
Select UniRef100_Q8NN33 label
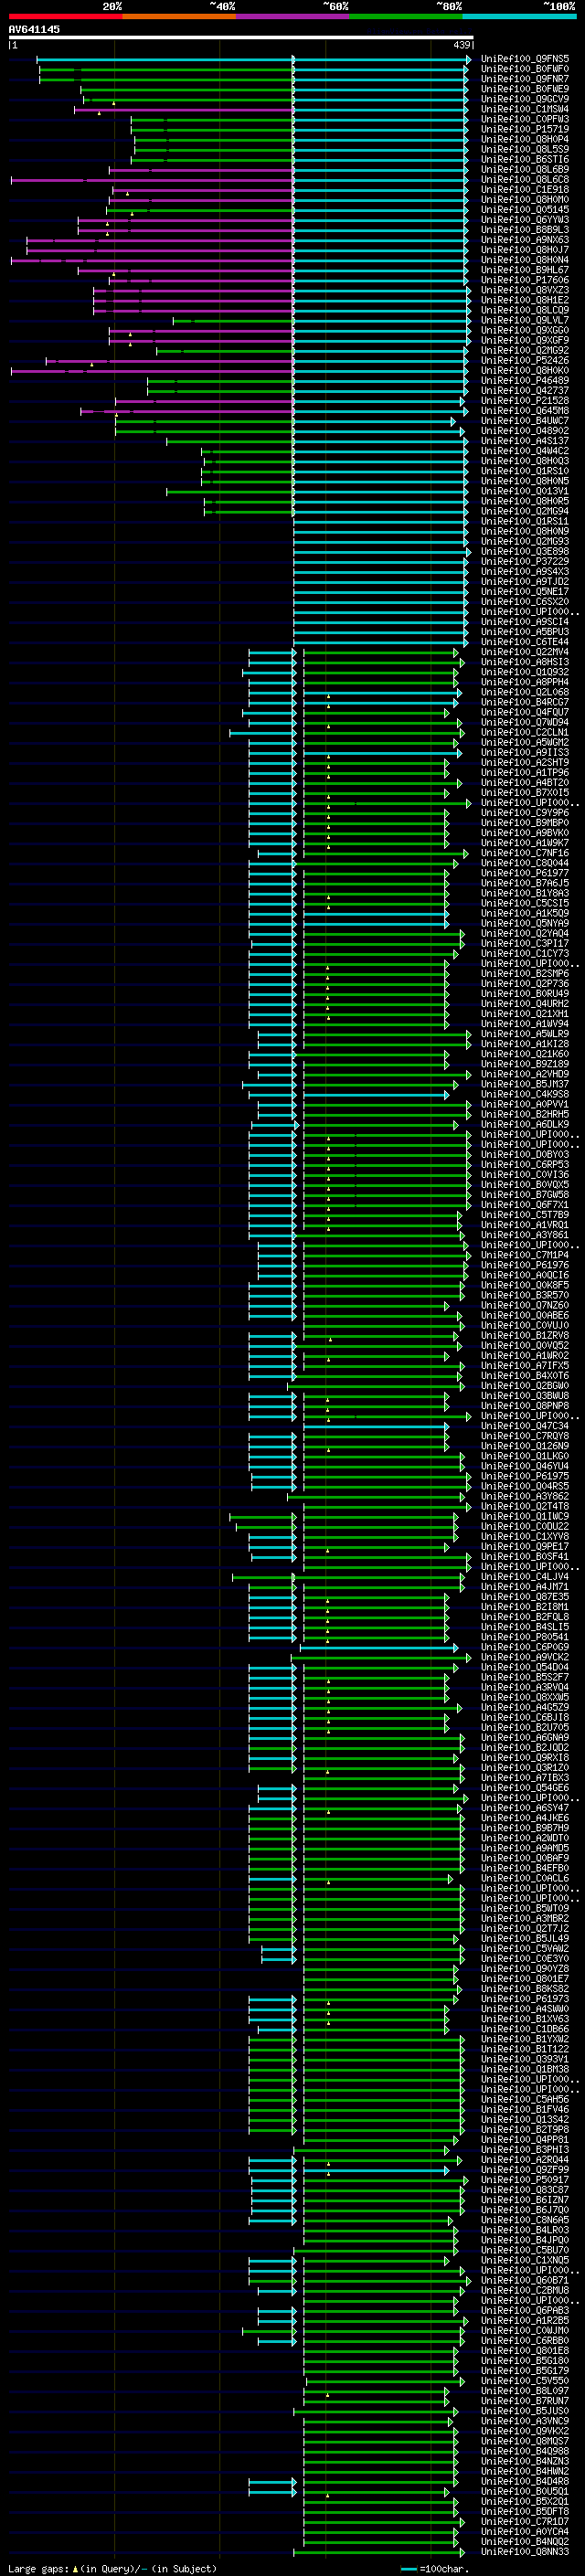tap(524, 2551)
